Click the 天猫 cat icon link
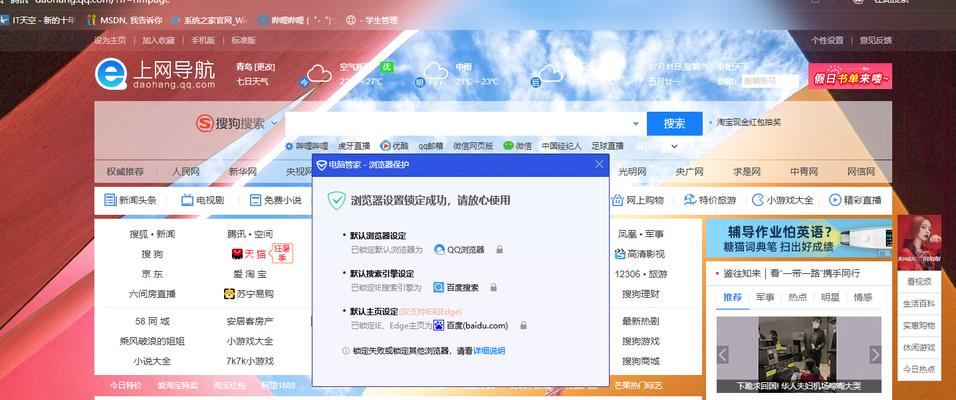This screenshot has width=956, height=400. 238,254
